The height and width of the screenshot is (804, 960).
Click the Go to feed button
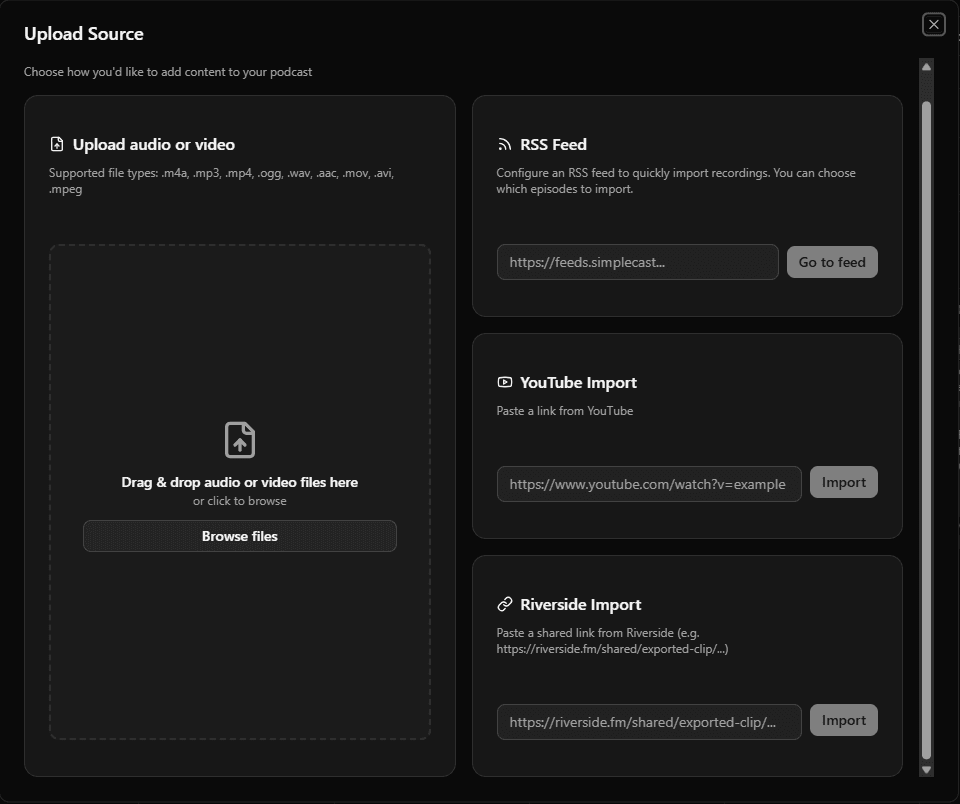click(832, 261)
